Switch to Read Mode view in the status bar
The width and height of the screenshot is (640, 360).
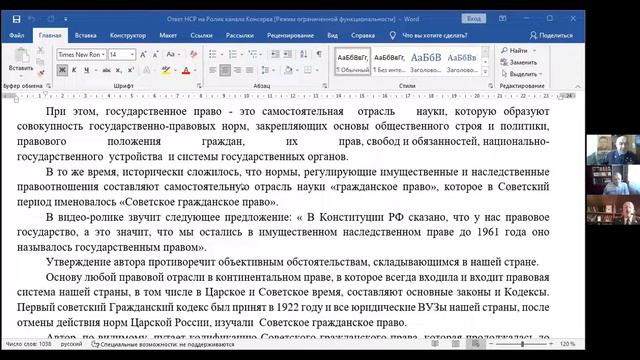point(435,344)
